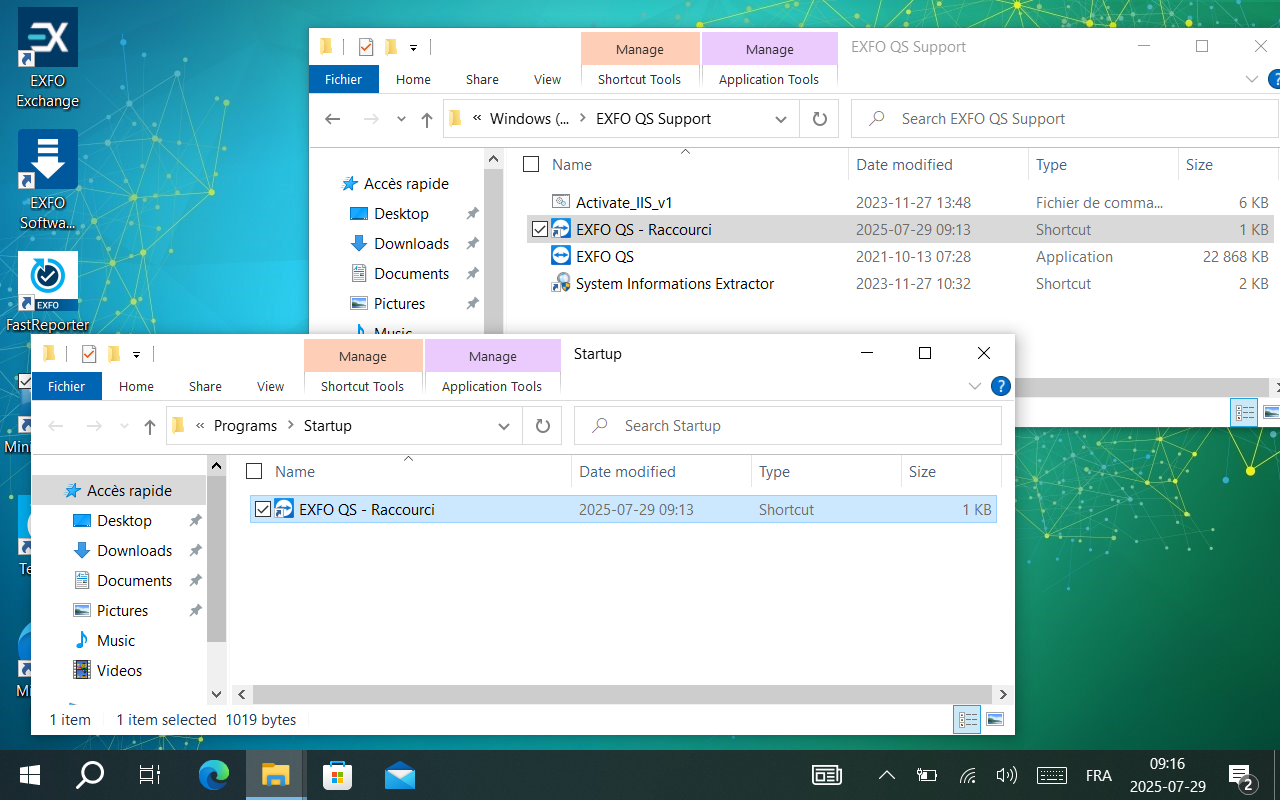Switch Startup window to details view
Screen dimensions: 1280x800
tap(967, 719)
